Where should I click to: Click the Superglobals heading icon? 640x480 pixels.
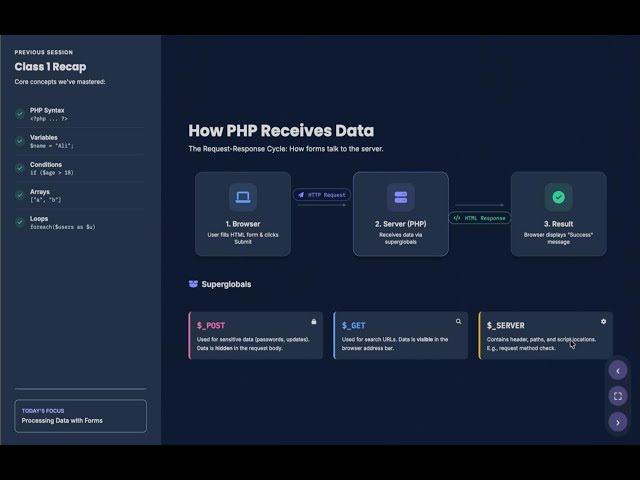193,284
